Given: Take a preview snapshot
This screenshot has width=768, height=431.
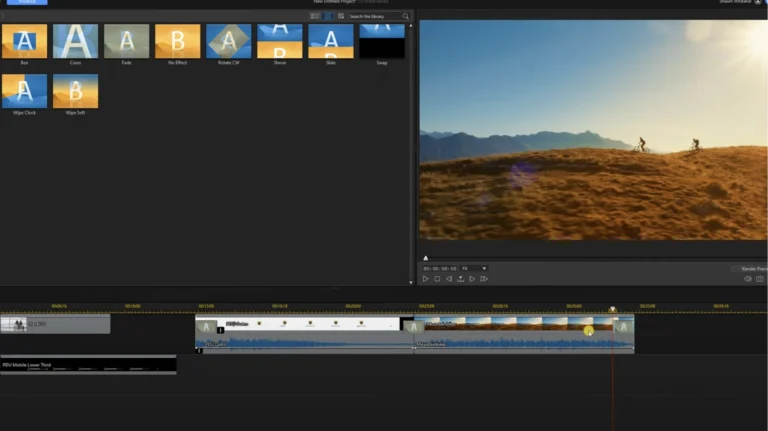Looking at the screenshot, I should pos(760,279).
